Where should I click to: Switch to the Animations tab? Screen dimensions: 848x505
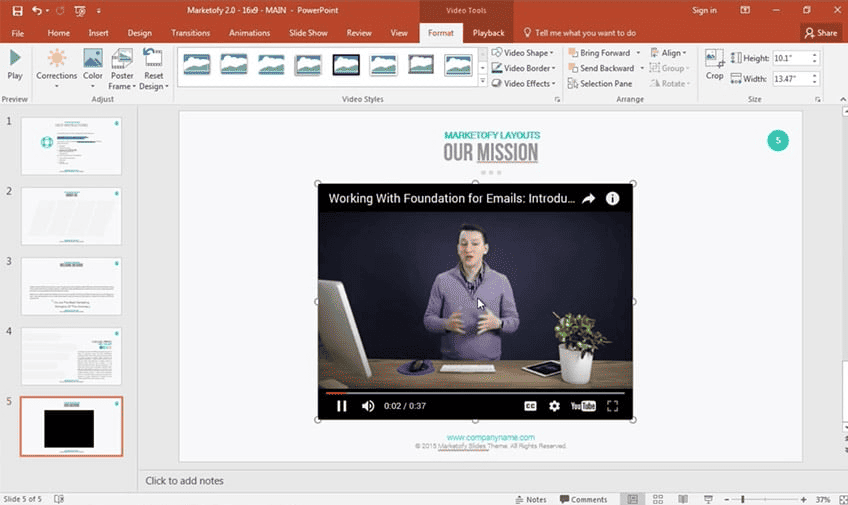pyautogui.click(x=249, y=33)
